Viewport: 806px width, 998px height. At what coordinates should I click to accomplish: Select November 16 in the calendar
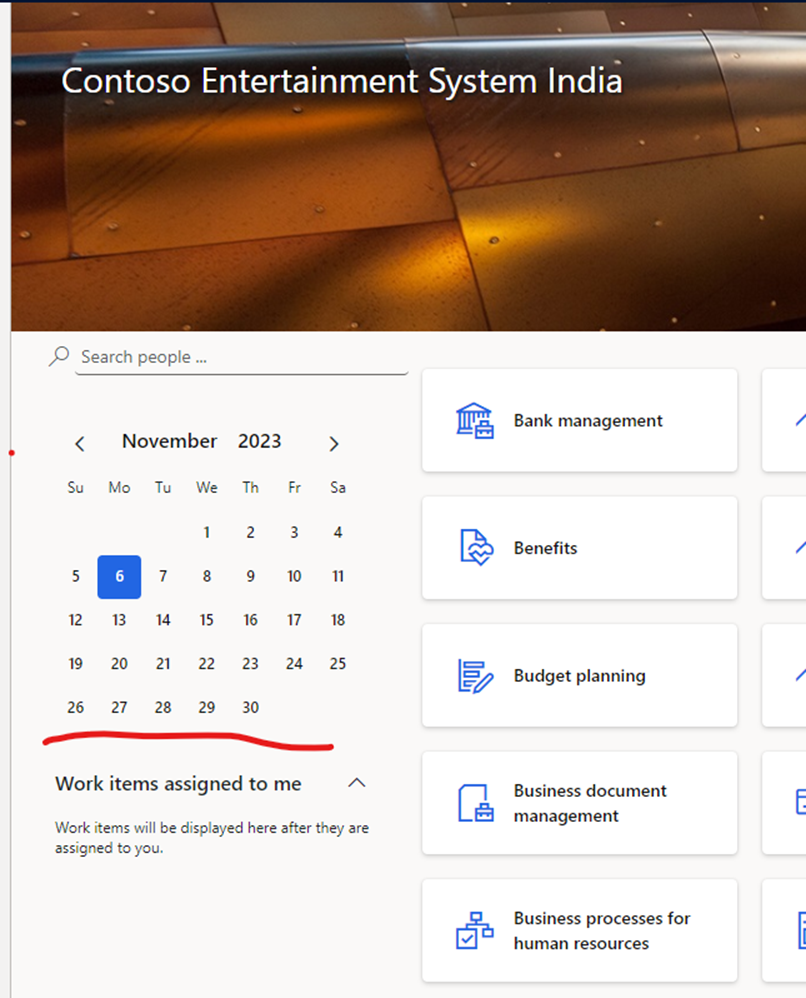[x=251, y=620]
